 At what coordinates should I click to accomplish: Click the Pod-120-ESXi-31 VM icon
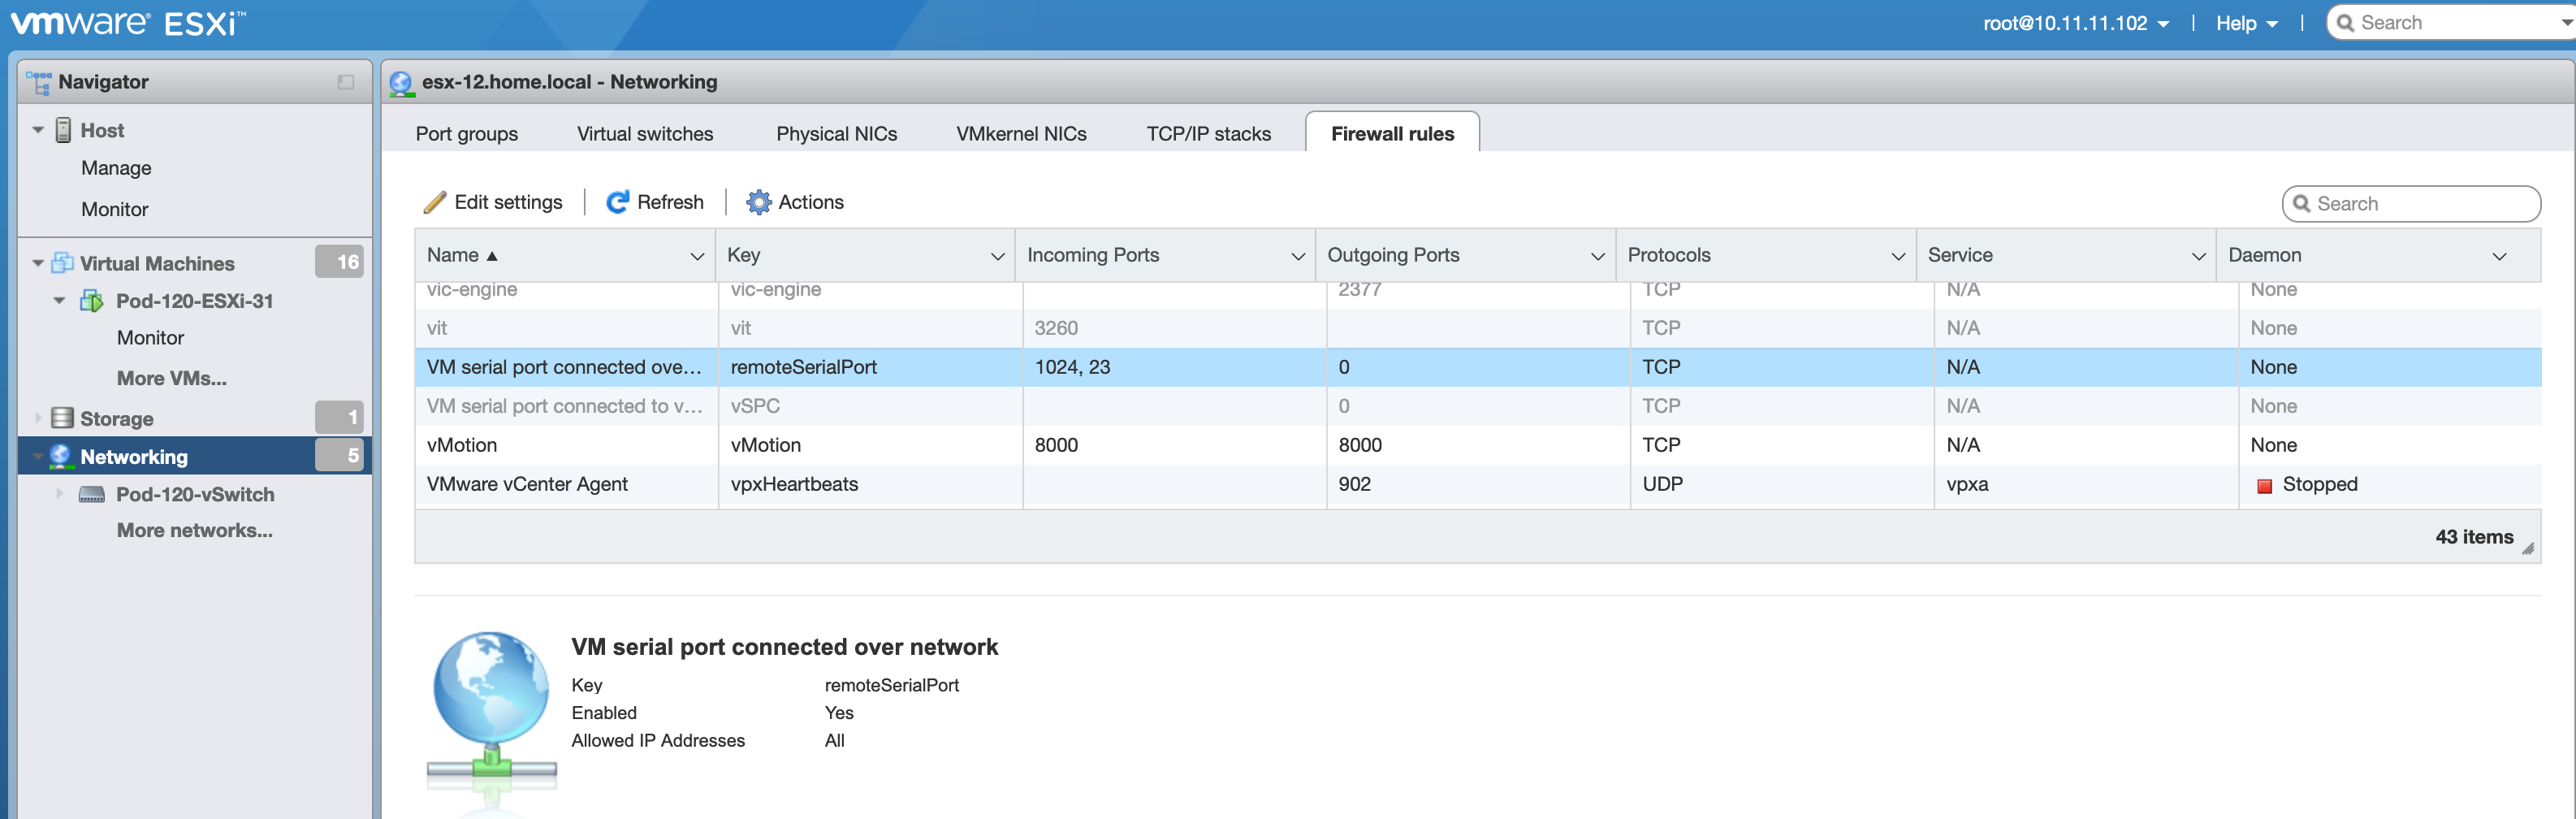tap(92, 301)
